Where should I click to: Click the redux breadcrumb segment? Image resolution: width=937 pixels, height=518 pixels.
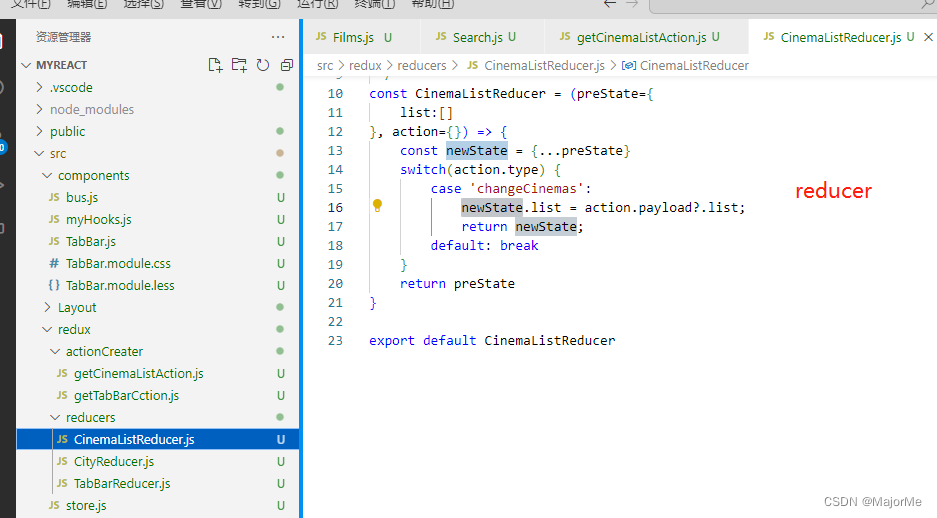click(365, 66)
